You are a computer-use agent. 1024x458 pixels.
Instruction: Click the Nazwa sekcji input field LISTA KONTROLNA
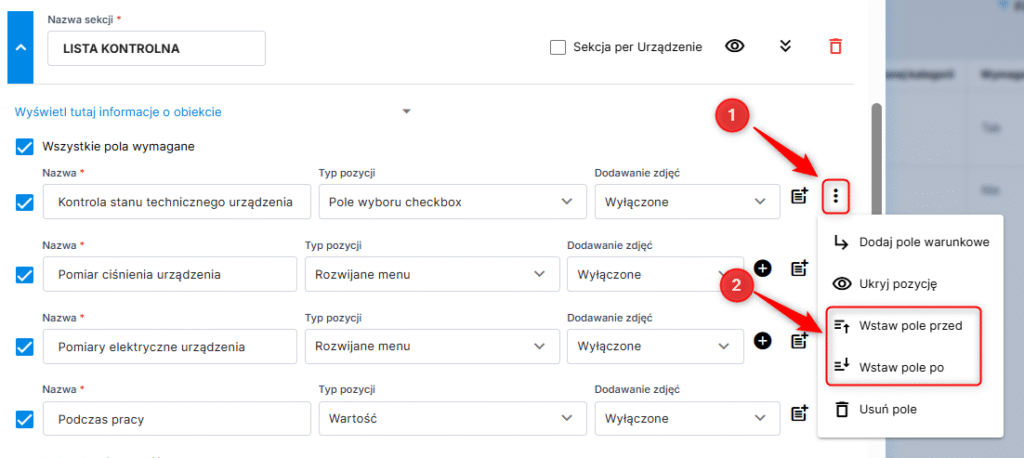pyautogui.click(x=157, y=48)
